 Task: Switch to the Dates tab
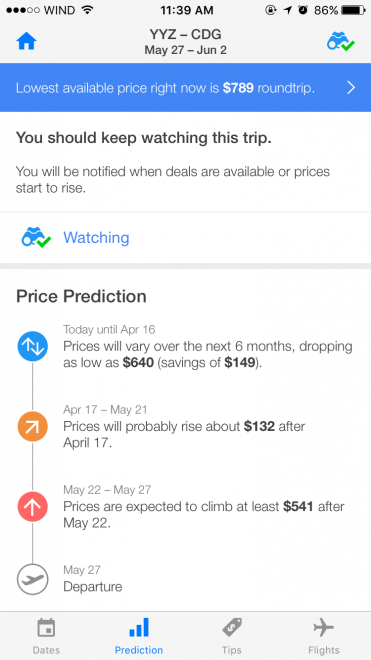(x=46, y=636)
